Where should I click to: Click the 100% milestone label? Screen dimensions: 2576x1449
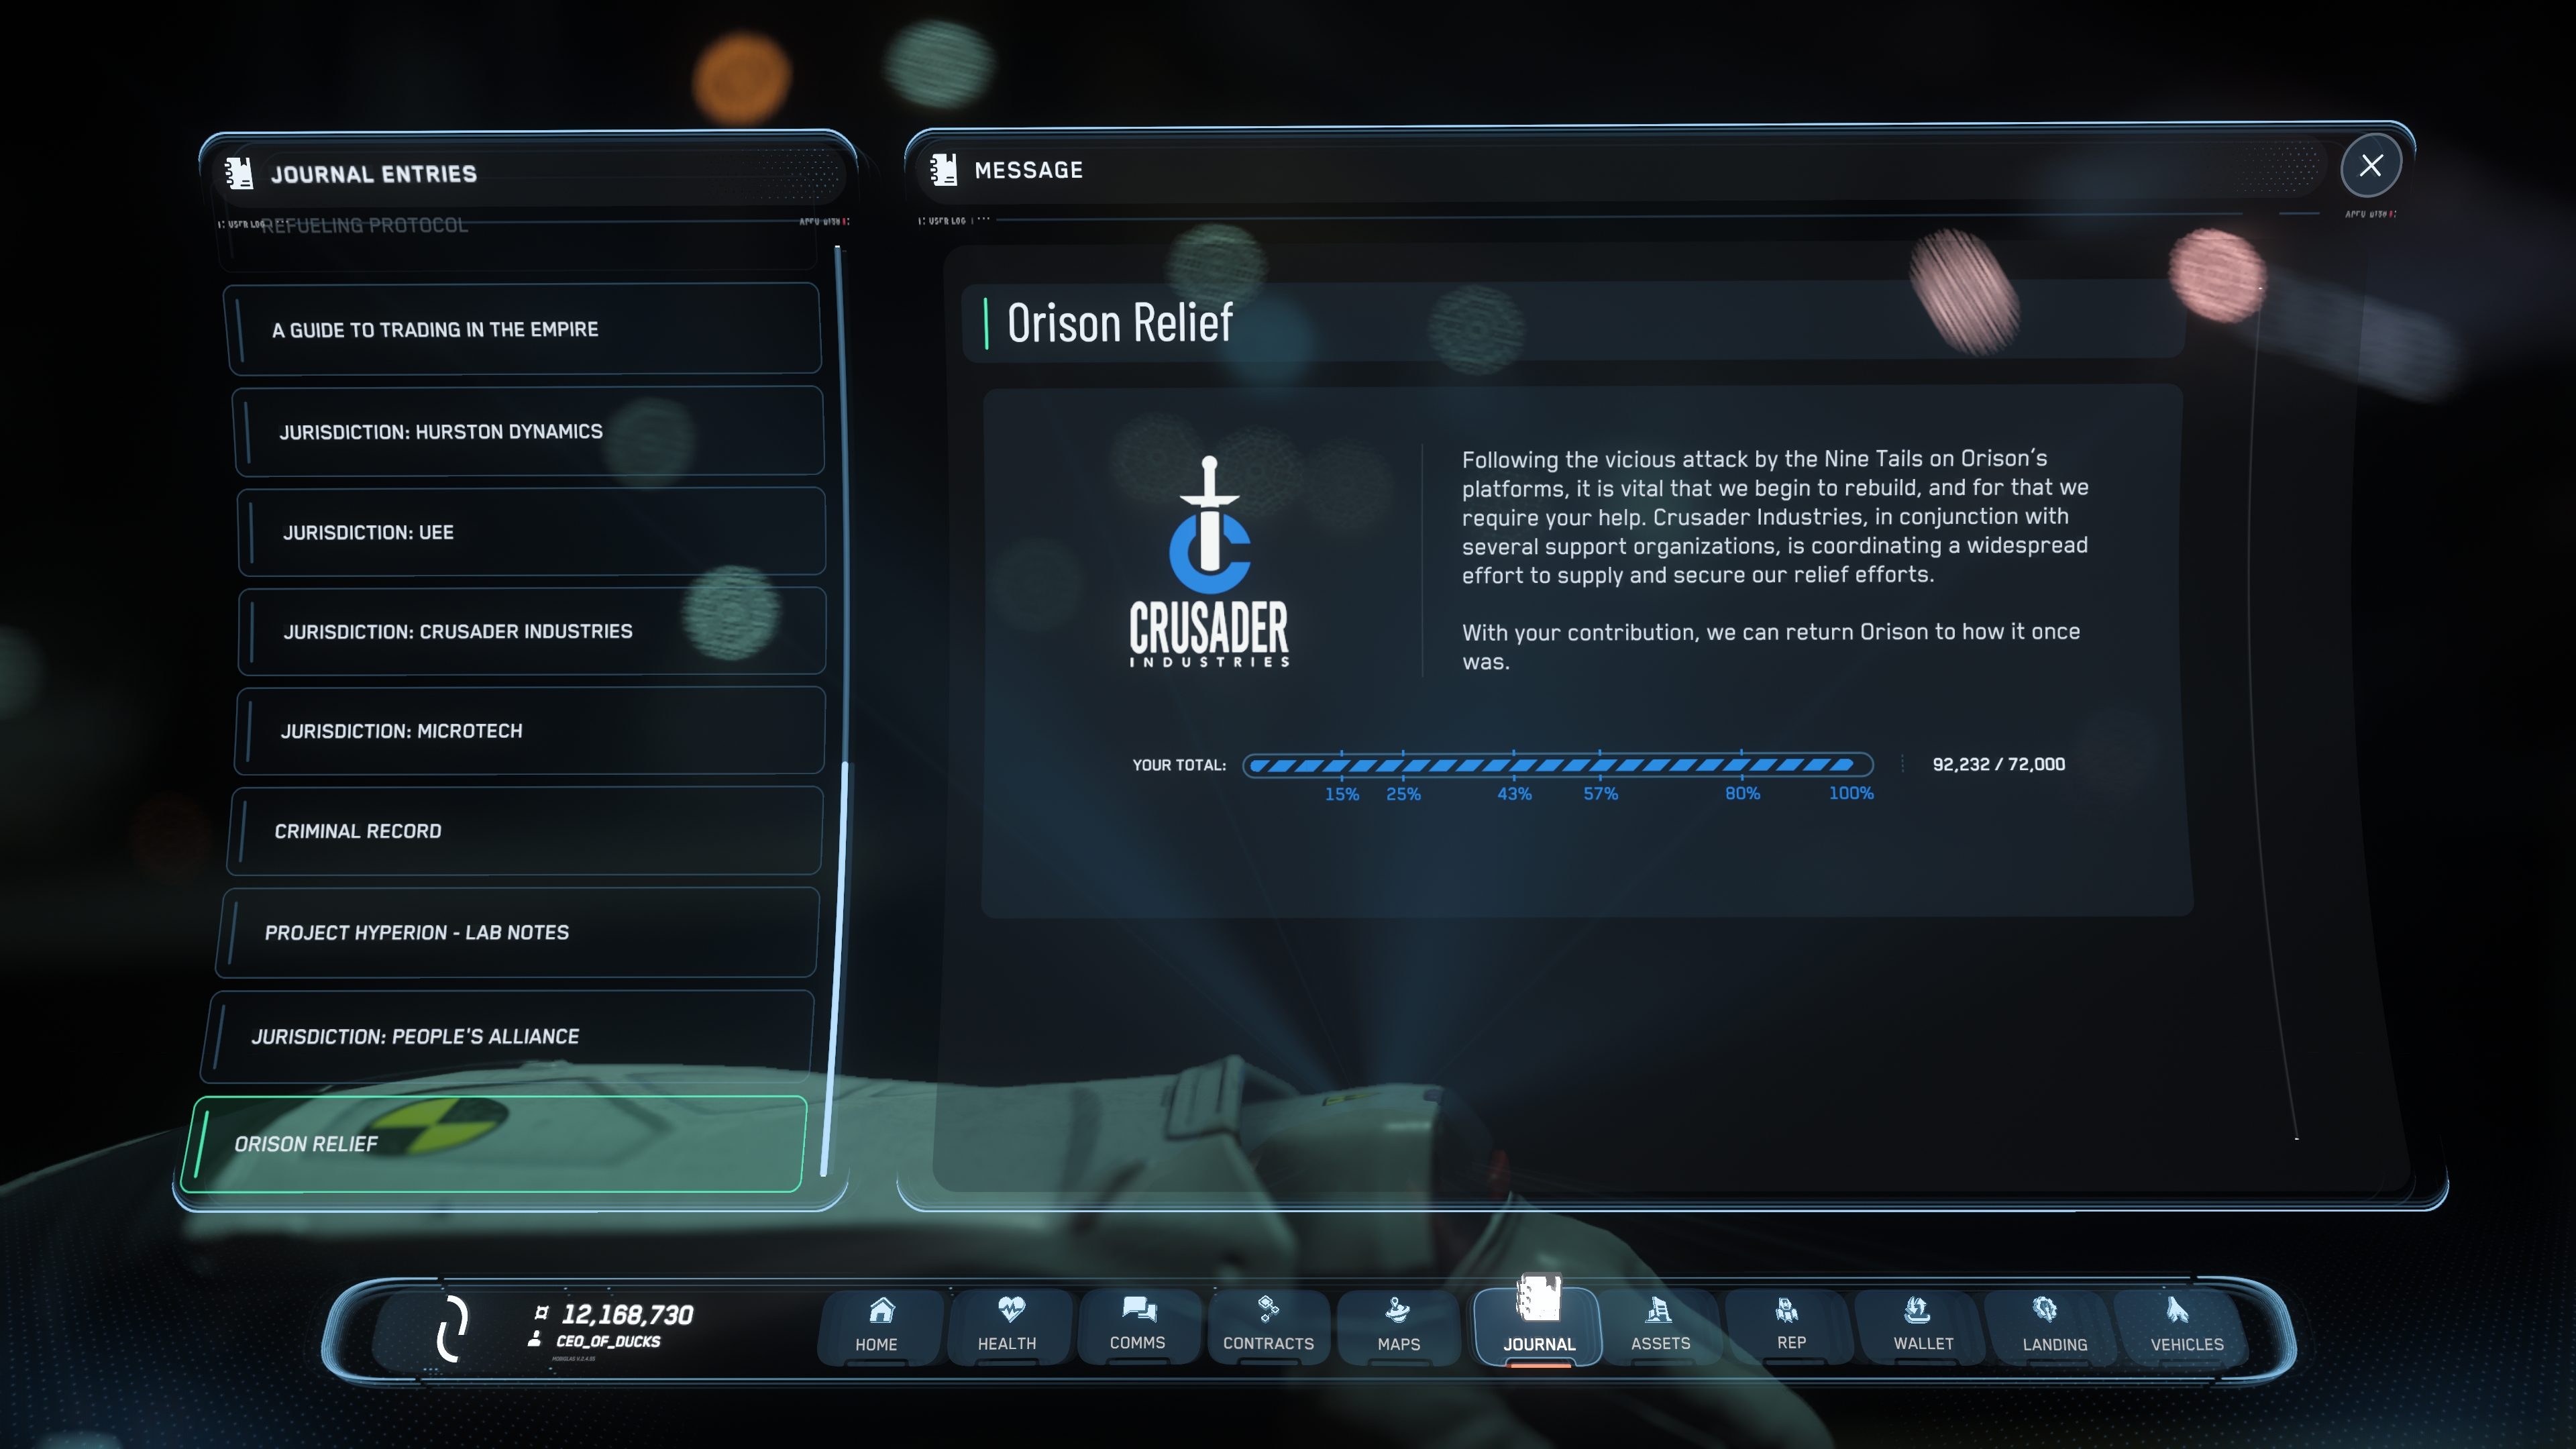click(1851, 793)
